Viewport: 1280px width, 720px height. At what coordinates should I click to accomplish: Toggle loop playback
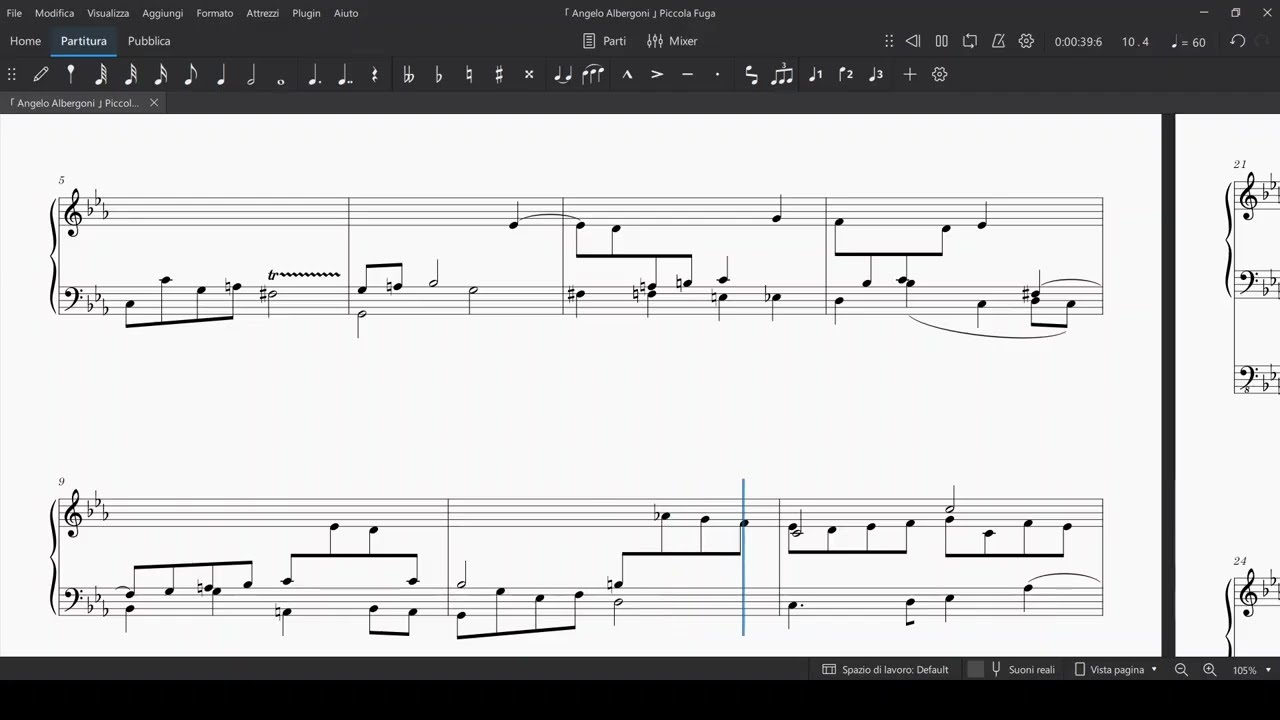pos(970,41)
